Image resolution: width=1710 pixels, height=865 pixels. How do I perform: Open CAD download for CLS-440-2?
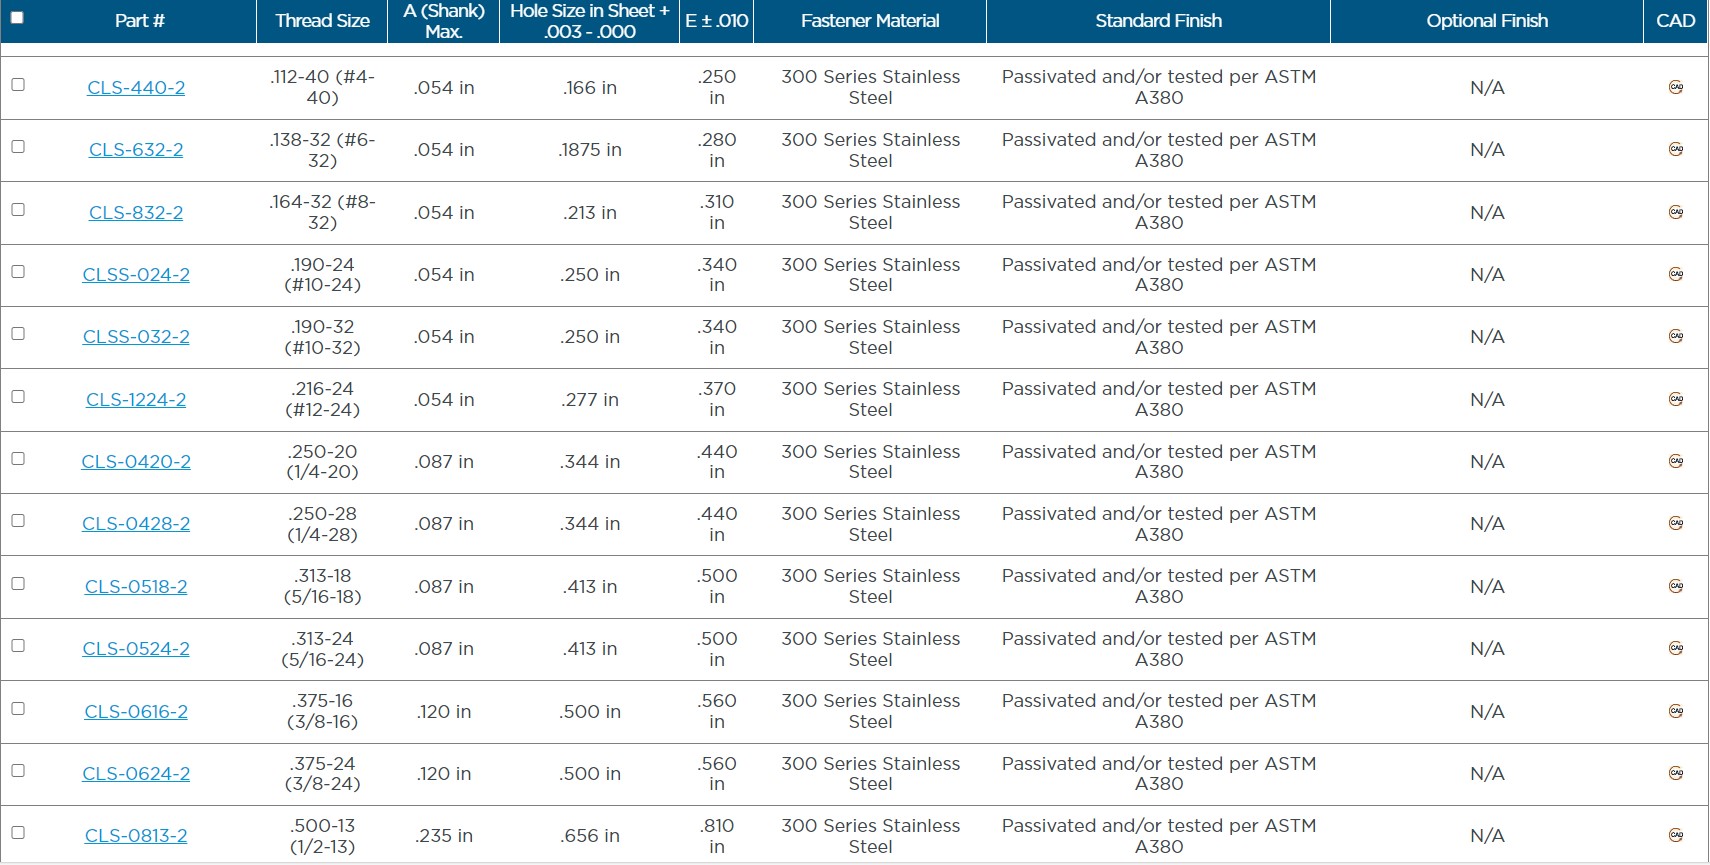point(1676,87)
